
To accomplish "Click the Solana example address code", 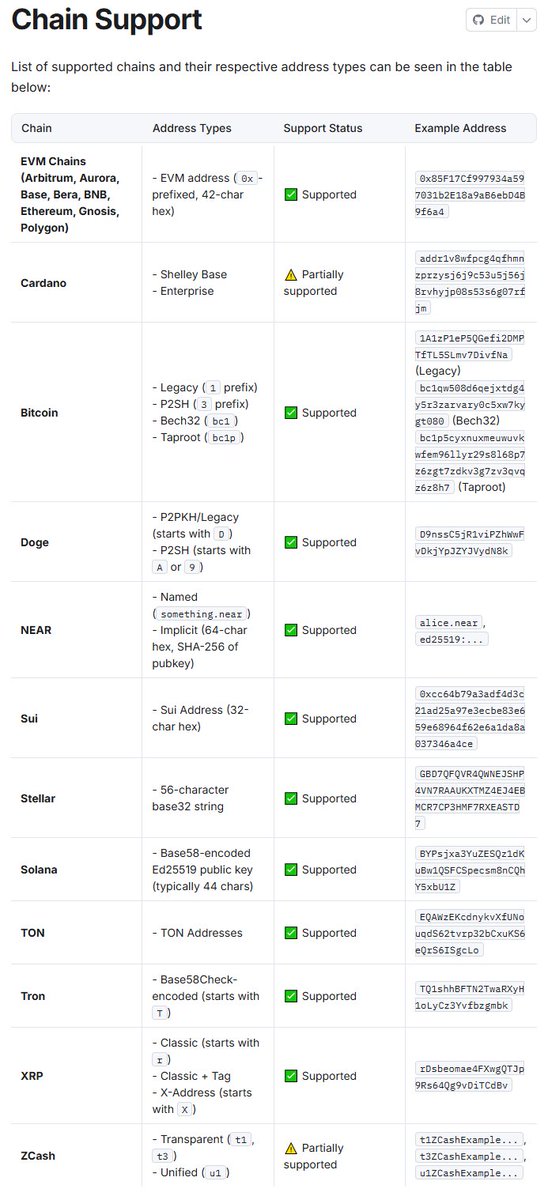I will point(472,870).
